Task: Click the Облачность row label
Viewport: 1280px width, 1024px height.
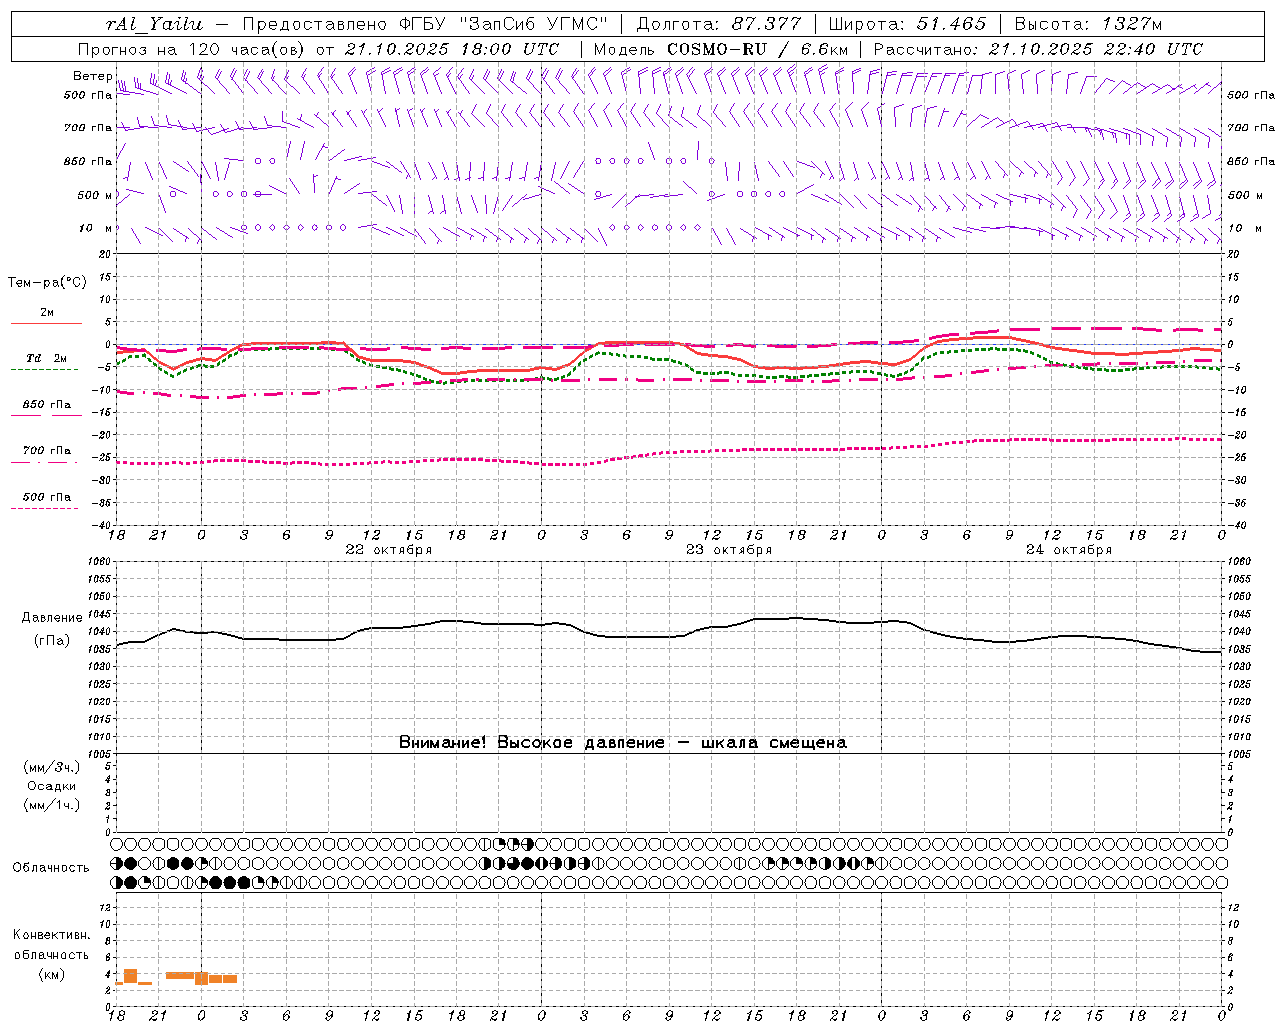Action: (51, 868)
